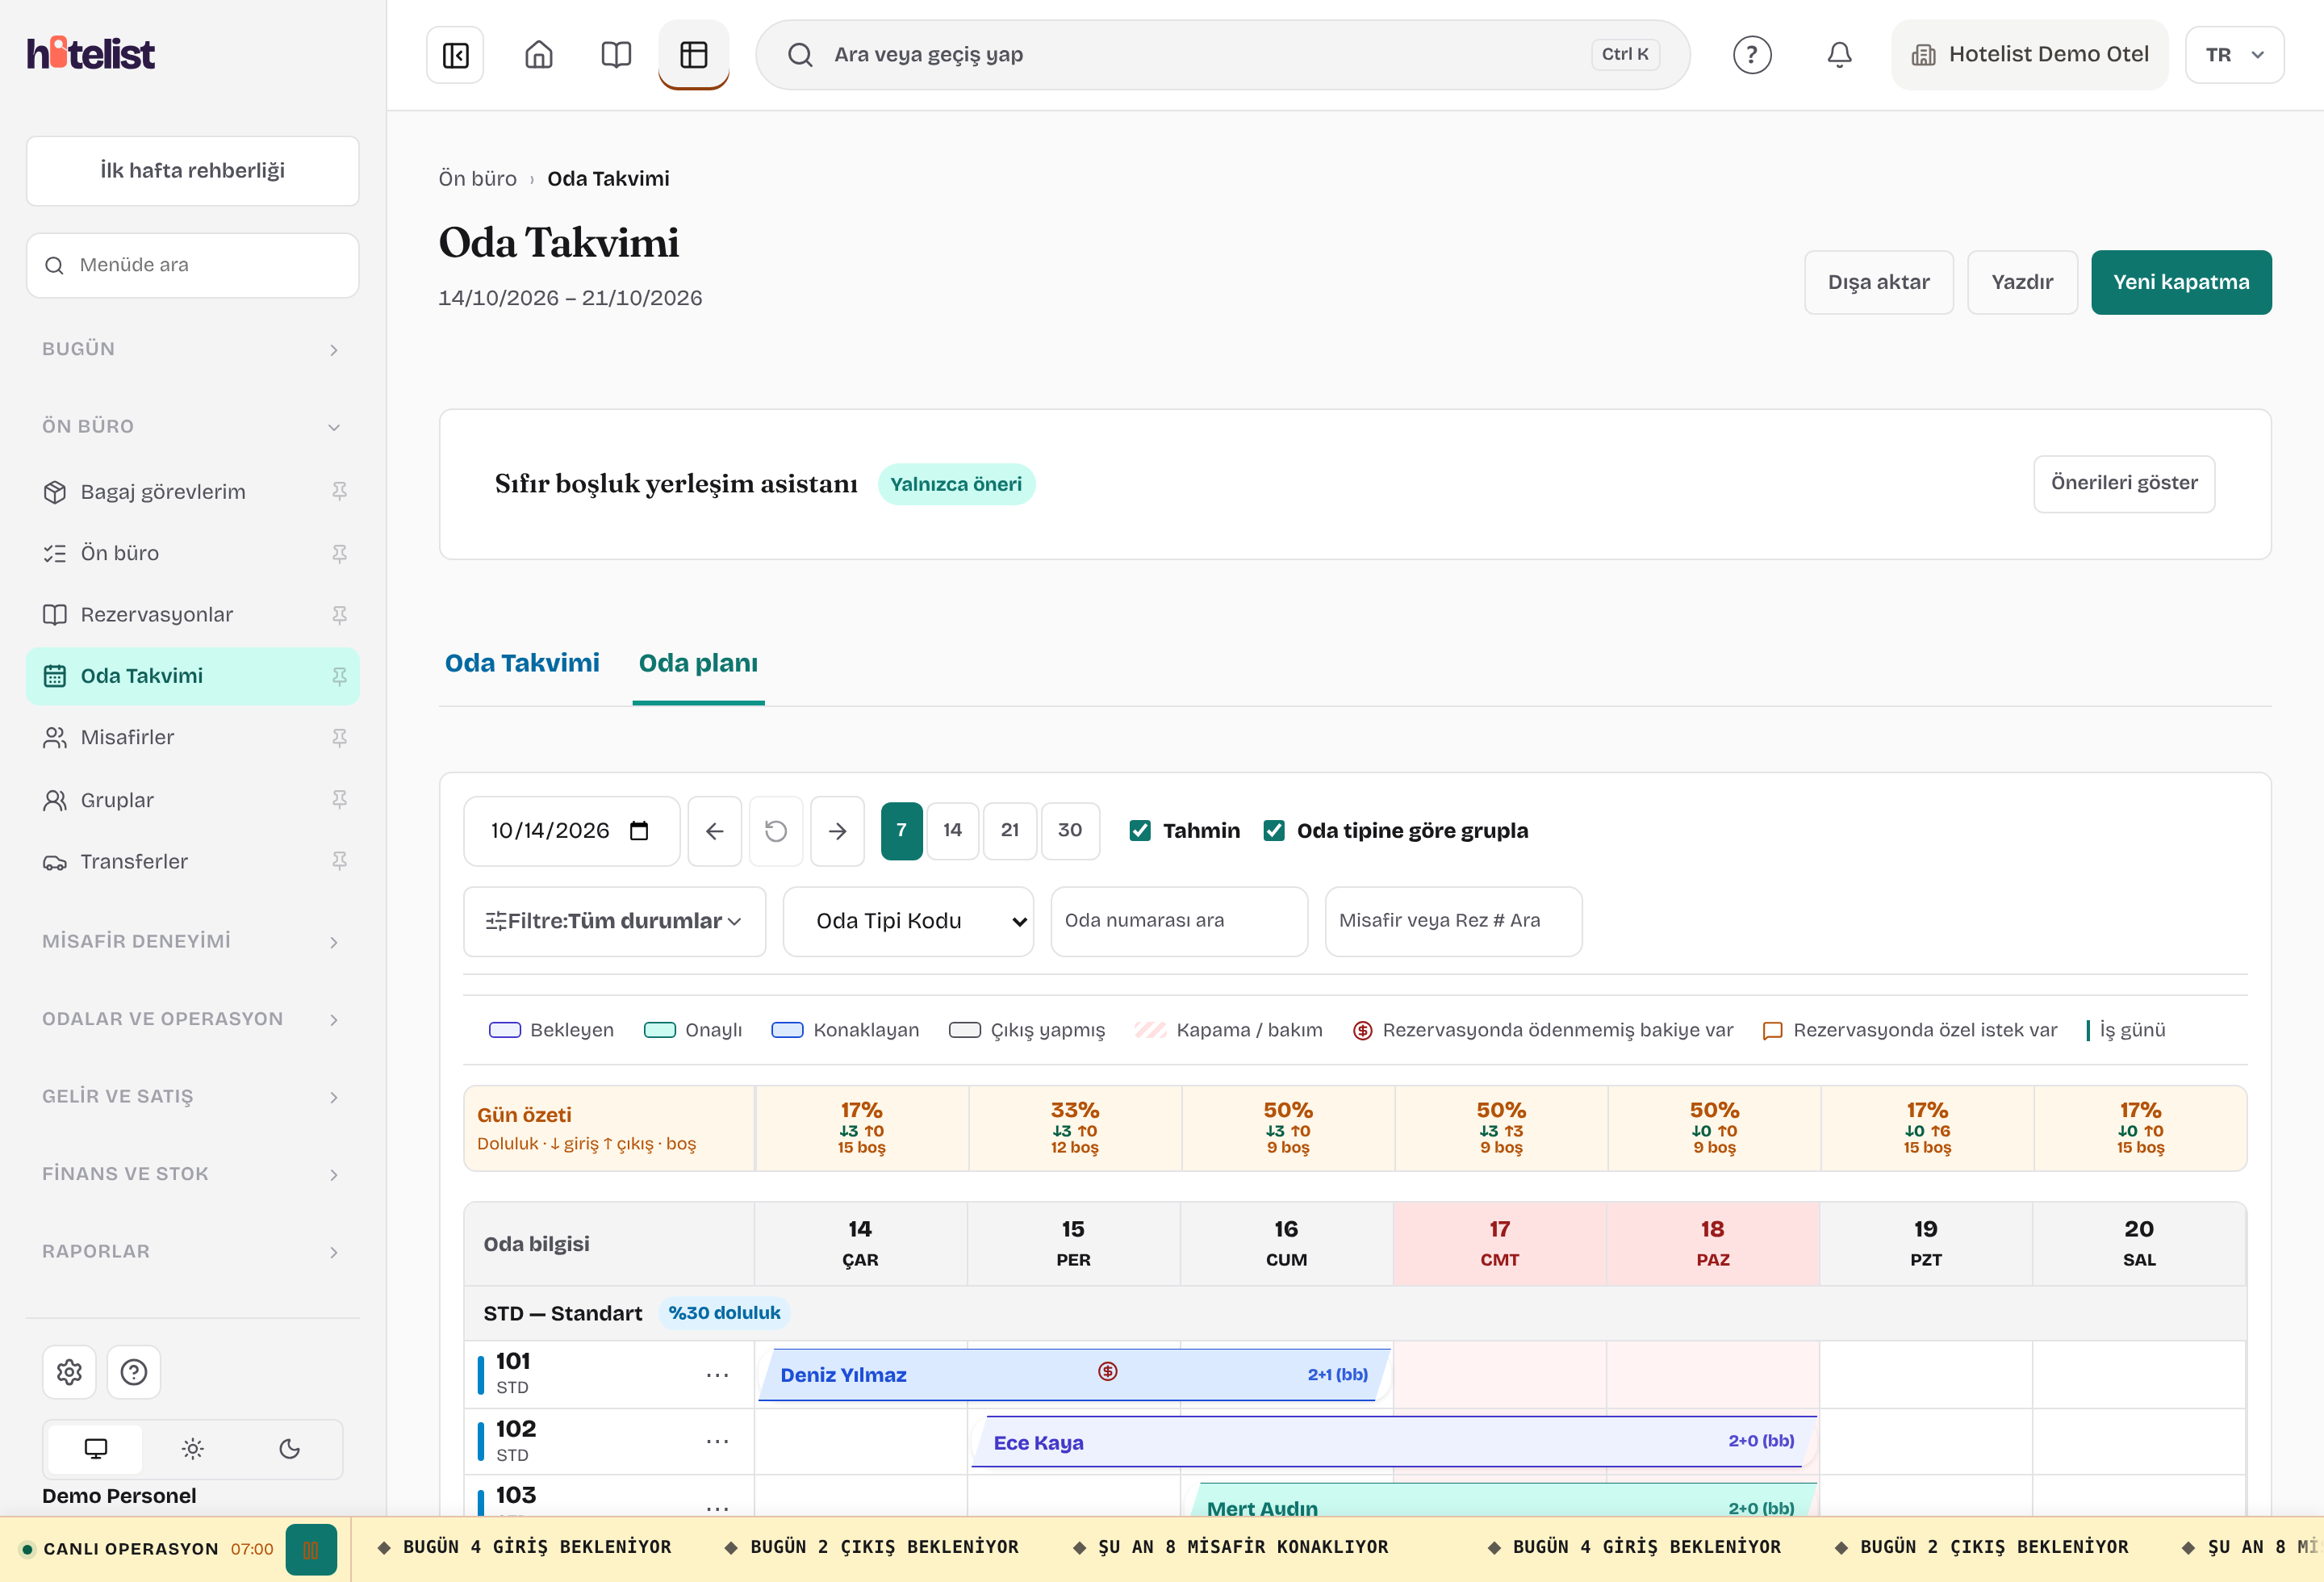This screenshot has width=2324, height=1582.
Task: Open the help icon in sidebar footer
Action: coord(134,1372)
